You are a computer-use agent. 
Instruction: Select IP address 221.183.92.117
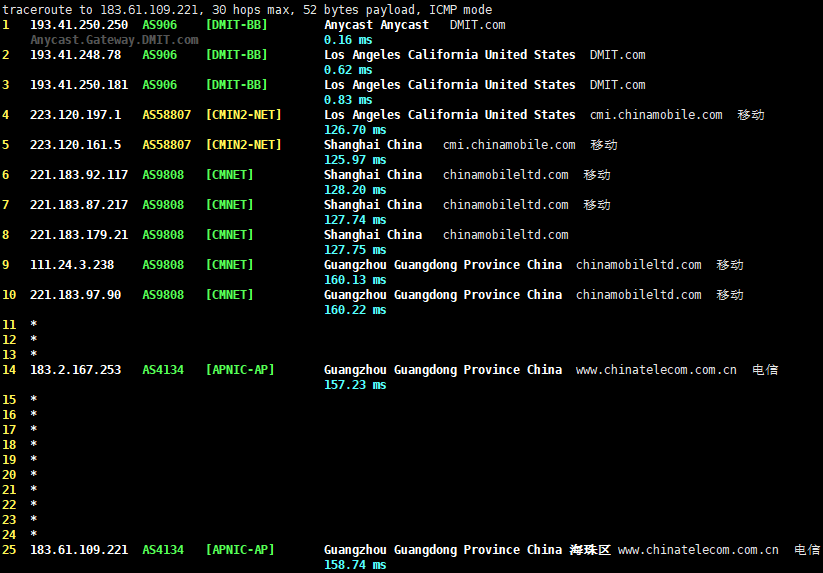tap(79, 175)
